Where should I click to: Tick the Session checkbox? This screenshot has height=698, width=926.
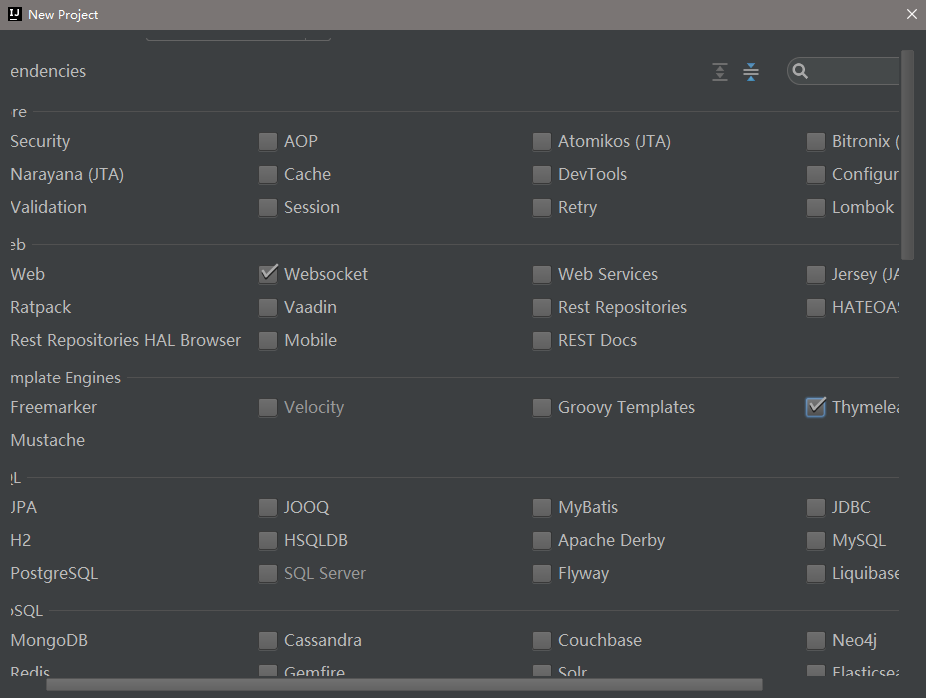coord(268,208)
